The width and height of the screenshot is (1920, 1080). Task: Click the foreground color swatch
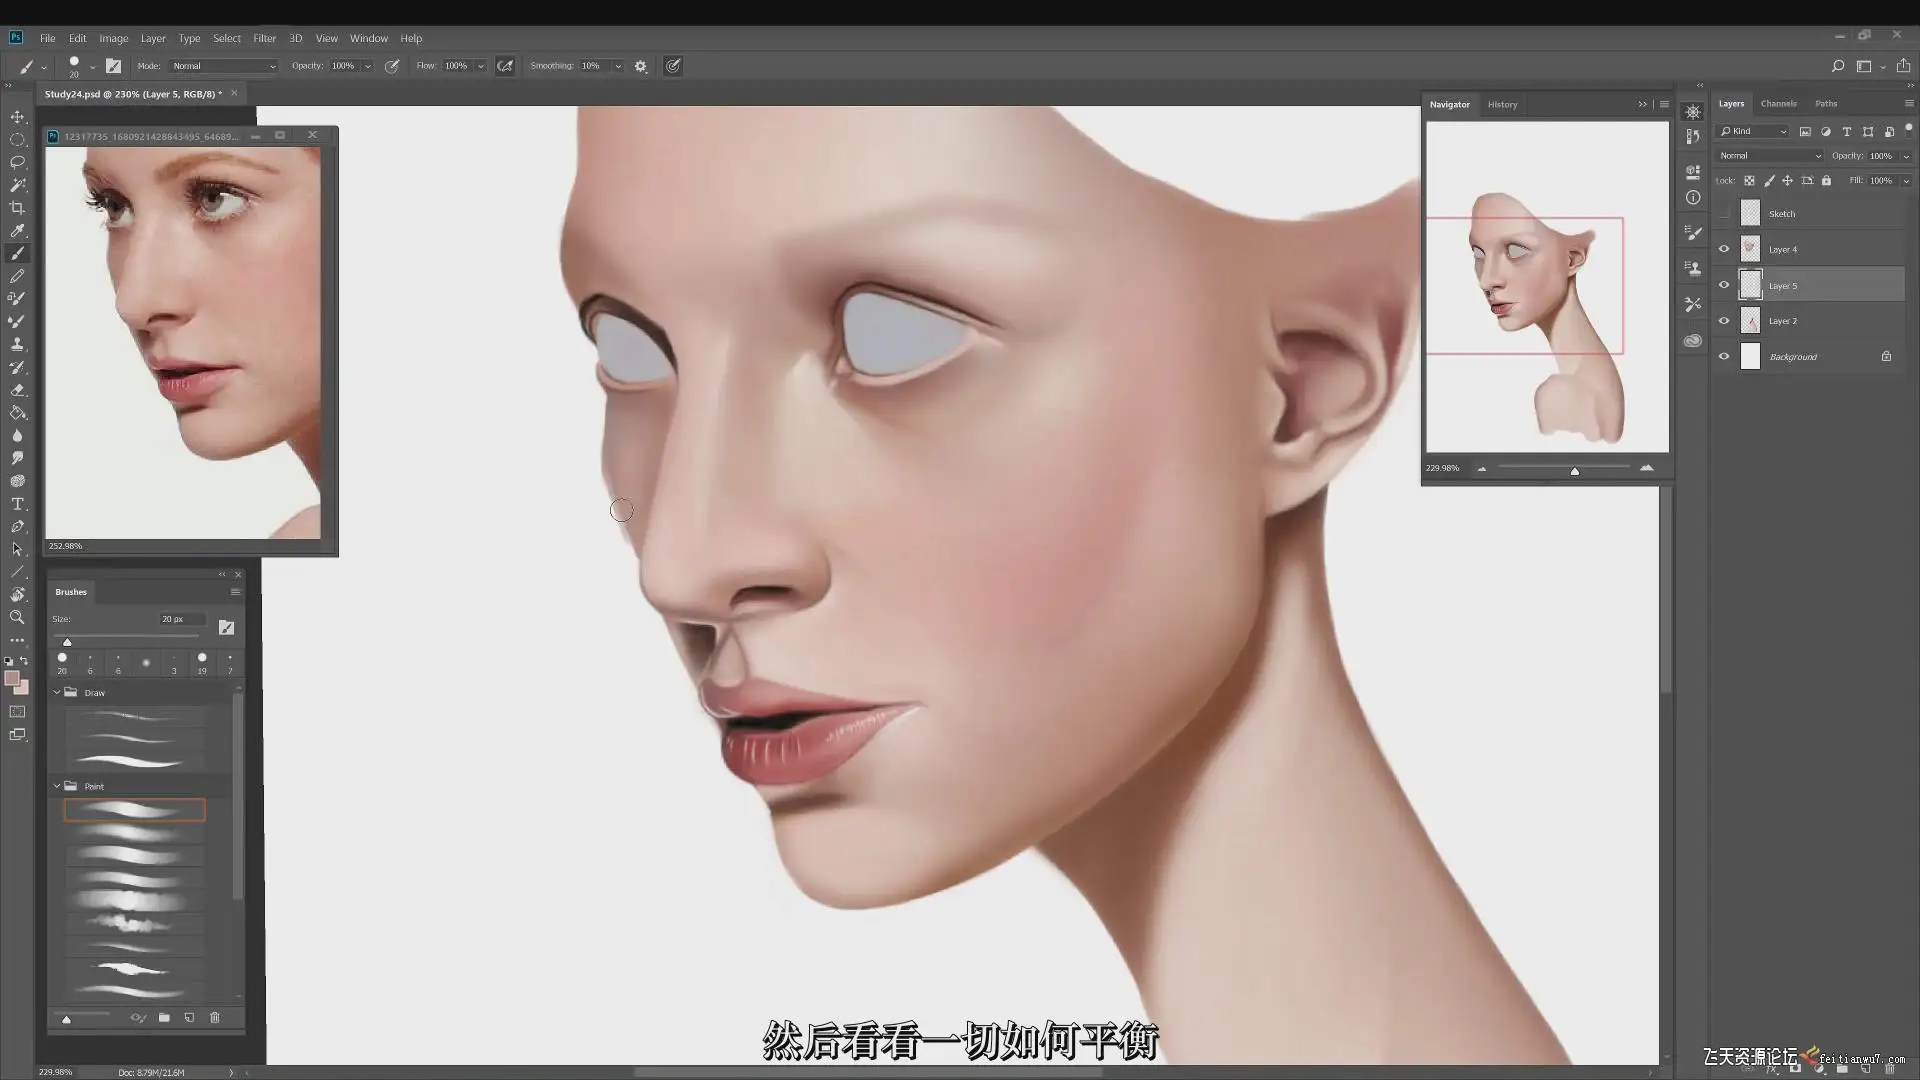pyautogui.click(x=12, y=679)
